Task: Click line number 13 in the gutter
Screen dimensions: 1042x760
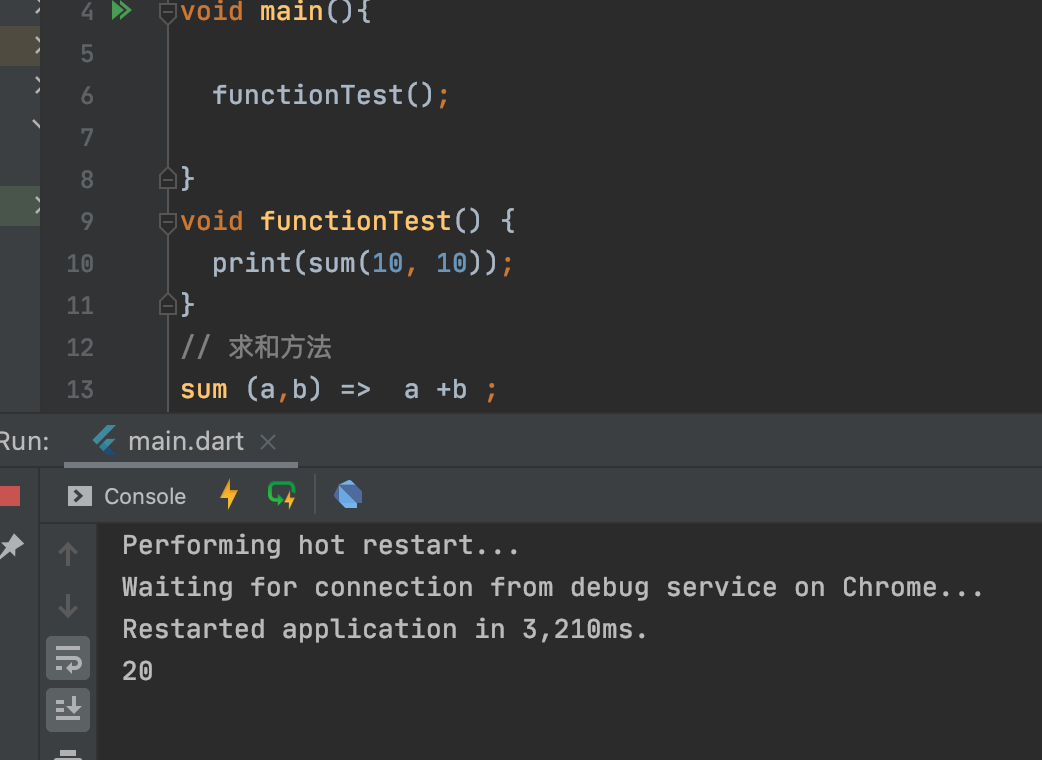Action: (80, 390)
